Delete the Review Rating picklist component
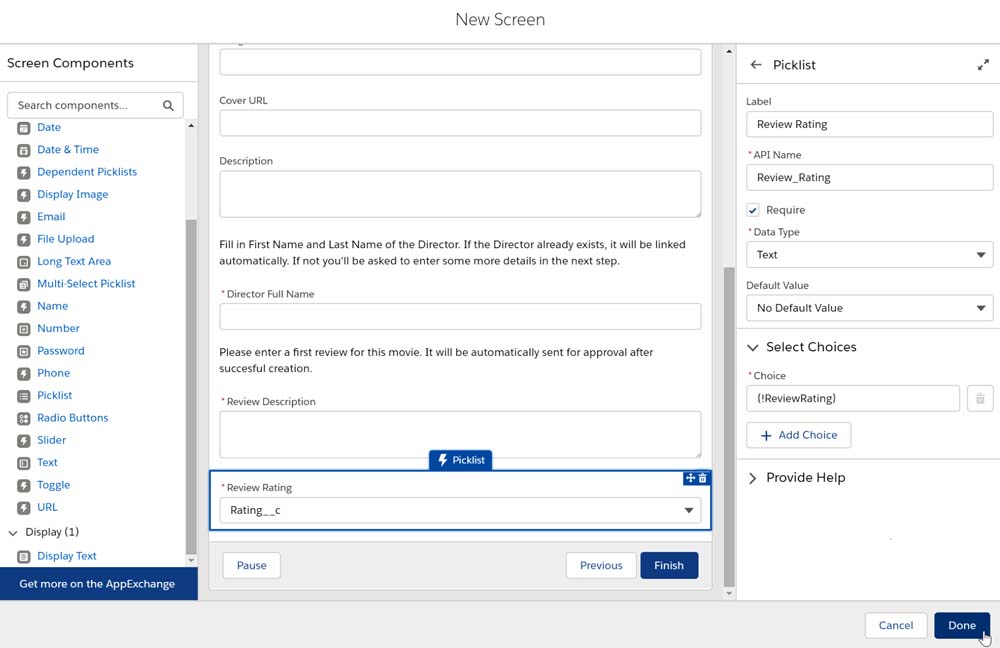 point(703,478)
